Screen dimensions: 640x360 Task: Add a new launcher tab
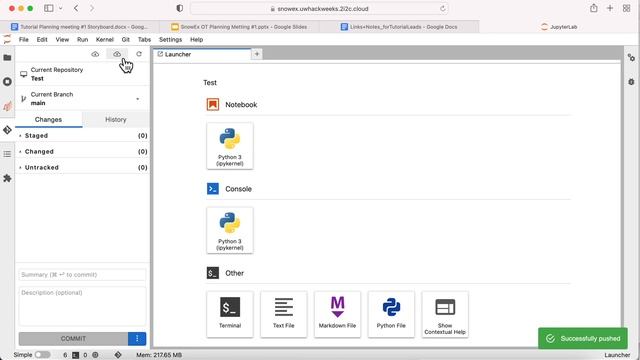click(257, 54)
